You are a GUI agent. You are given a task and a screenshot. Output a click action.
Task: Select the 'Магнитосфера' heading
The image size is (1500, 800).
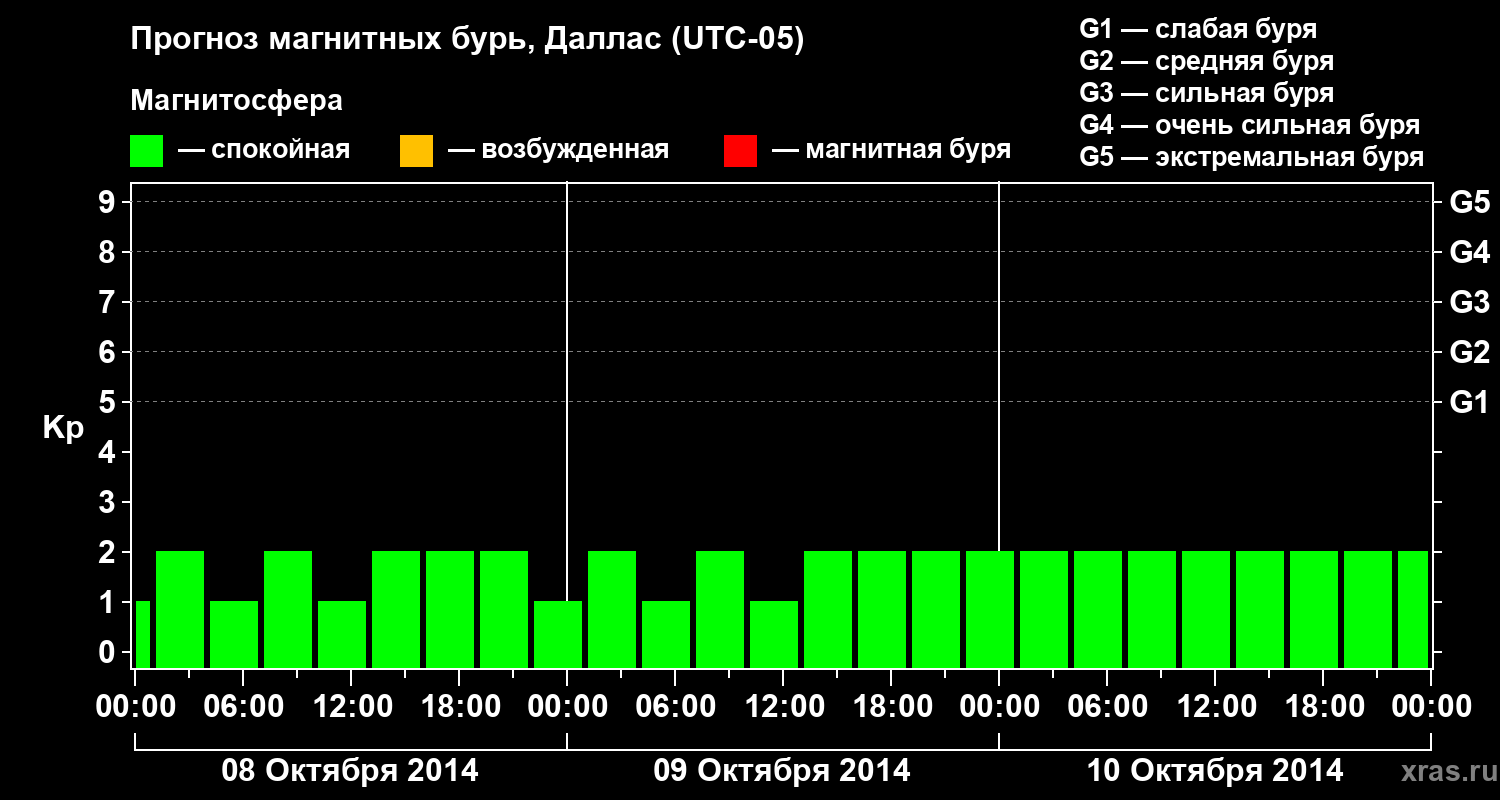(x=236, y=101)
